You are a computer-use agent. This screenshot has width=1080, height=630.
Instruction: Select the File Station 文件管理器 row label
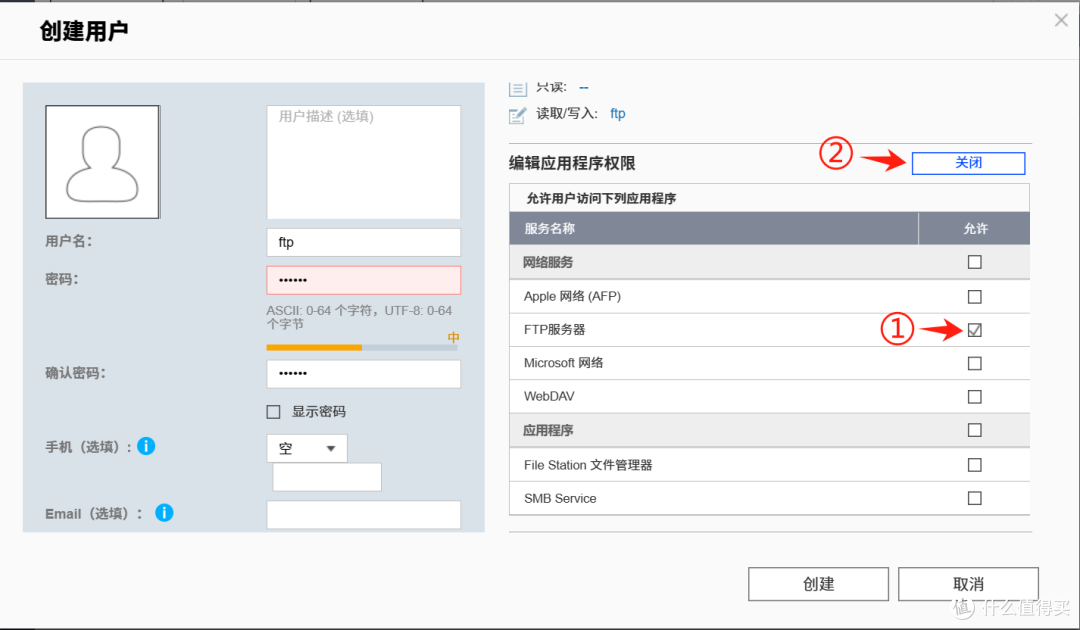coord(588,465)
